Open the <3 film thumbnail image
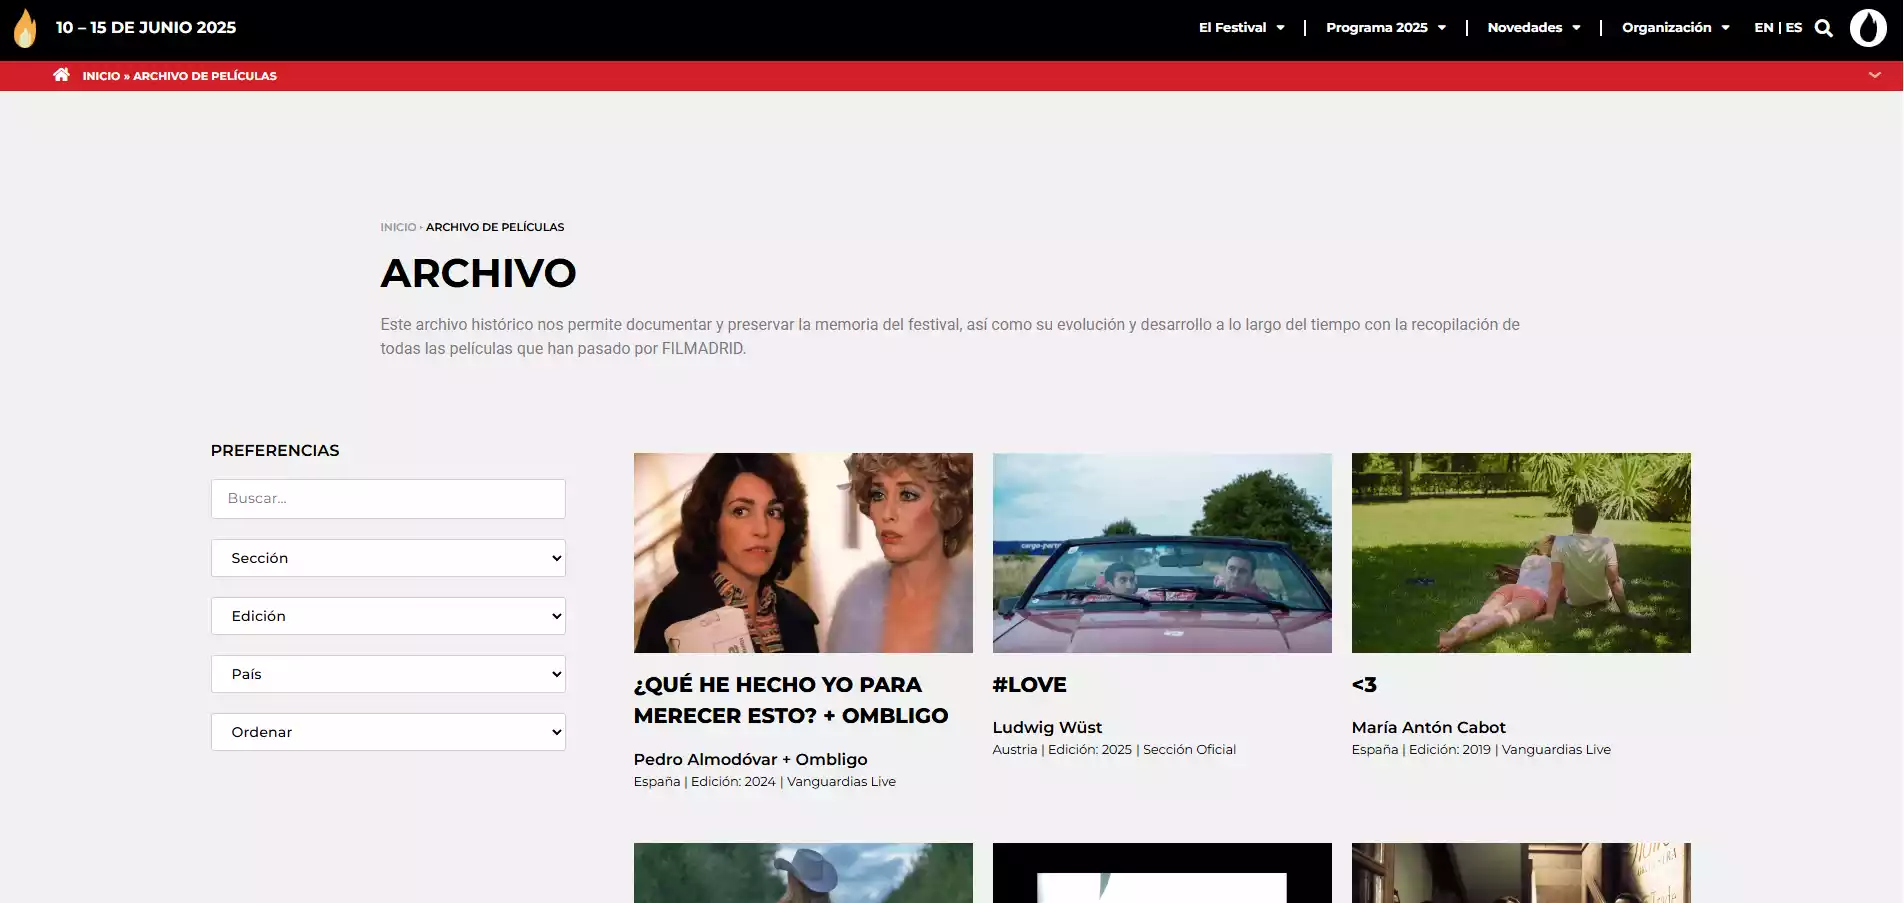This screenshot has height=903, width=1904. coord(1520,552)
